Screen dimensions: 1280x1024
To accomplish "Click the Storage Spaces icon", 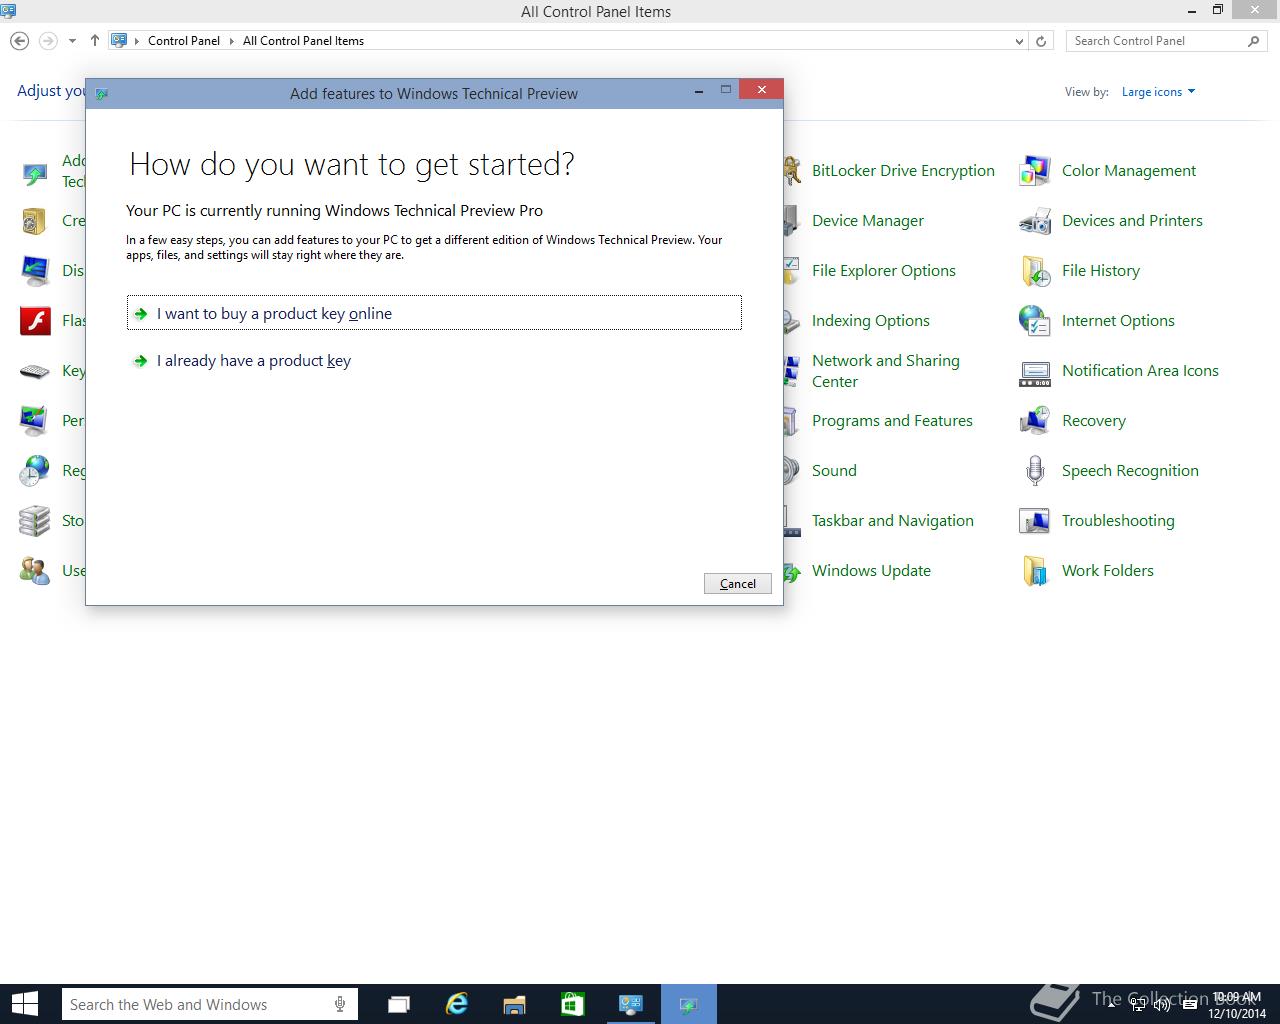I will point(35,521).
